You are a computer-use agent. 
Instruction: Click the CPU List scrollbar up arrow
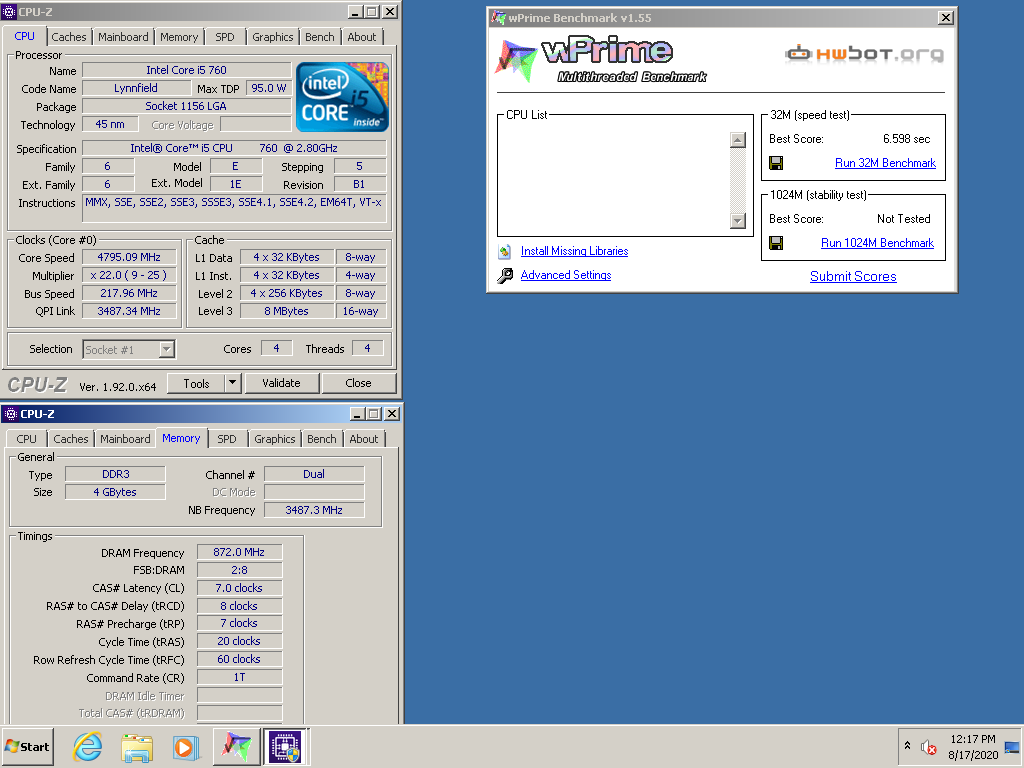[x=737, y=140]
